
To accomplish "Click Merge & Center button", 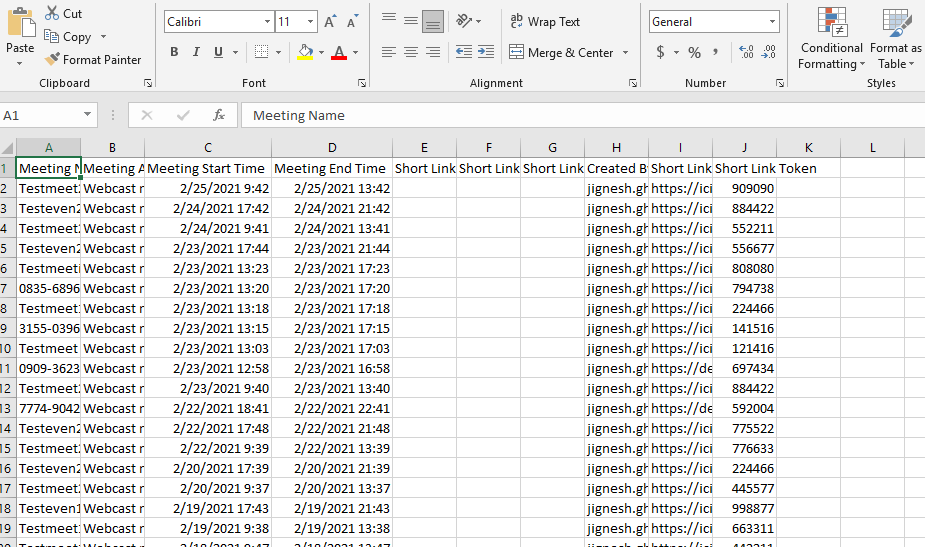I will 561,53.
